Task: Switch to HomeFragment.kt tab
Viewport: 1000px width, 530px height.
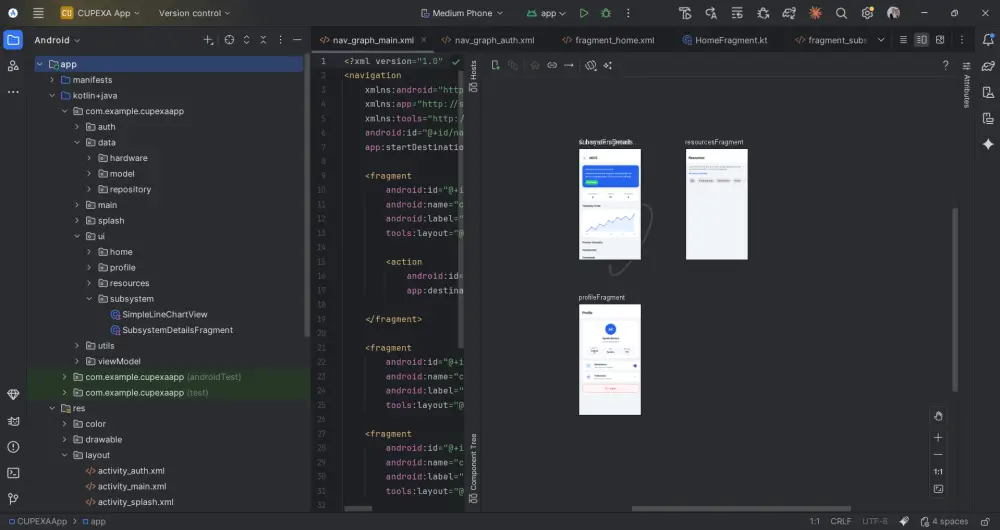Action: point(724,40)
